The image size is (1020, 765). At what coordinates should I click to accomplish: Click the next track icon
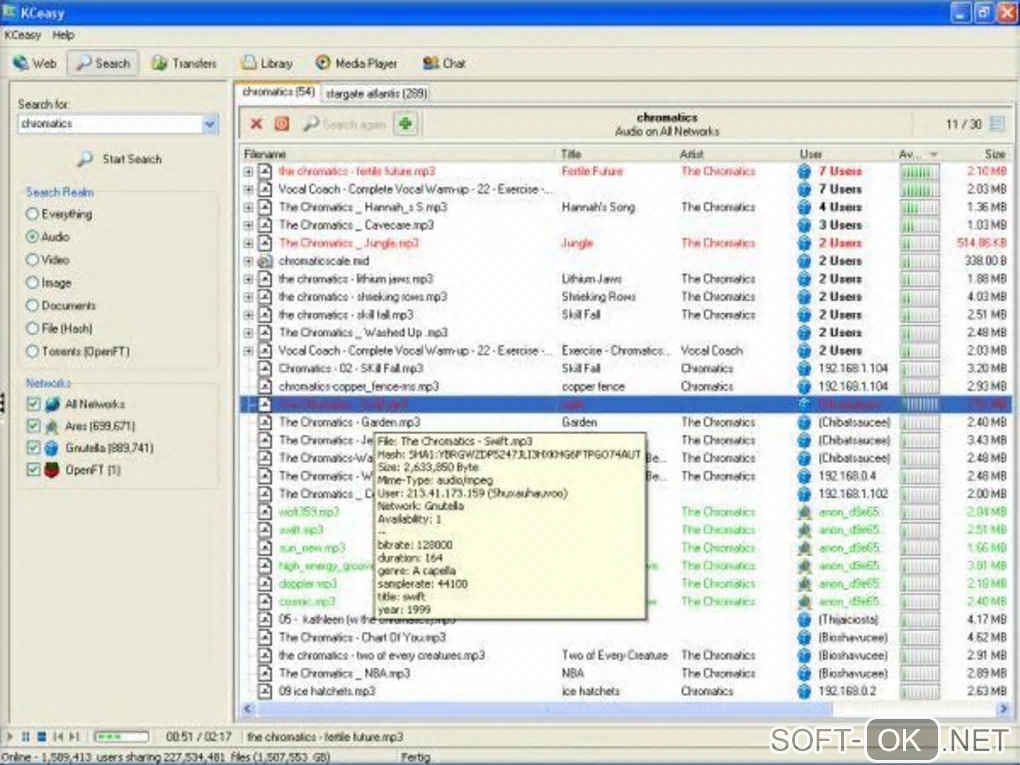point(74,736)
